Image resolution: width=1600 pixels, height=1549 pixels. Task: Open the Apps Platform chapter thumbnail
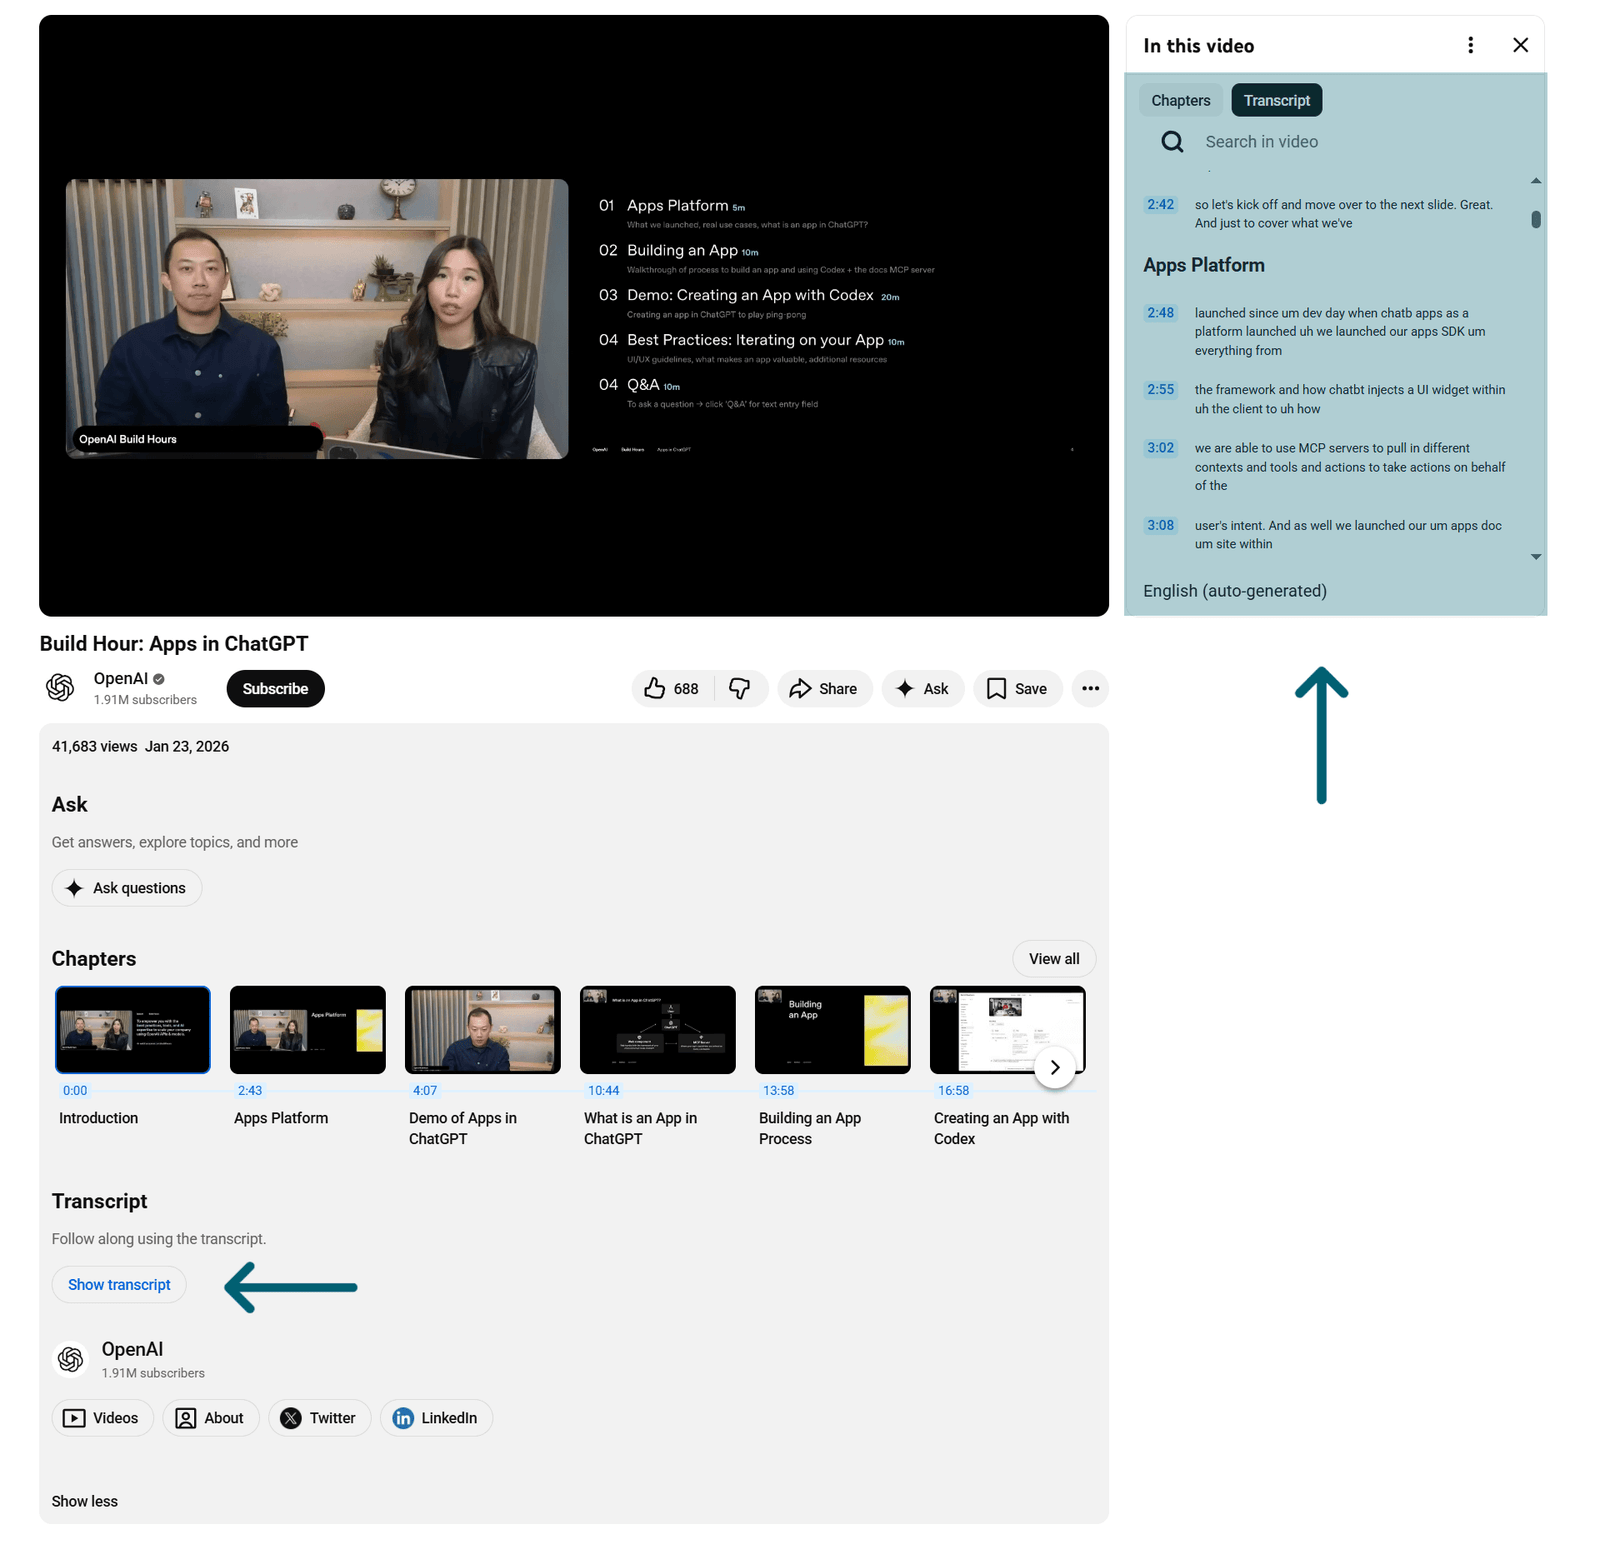307,1029
